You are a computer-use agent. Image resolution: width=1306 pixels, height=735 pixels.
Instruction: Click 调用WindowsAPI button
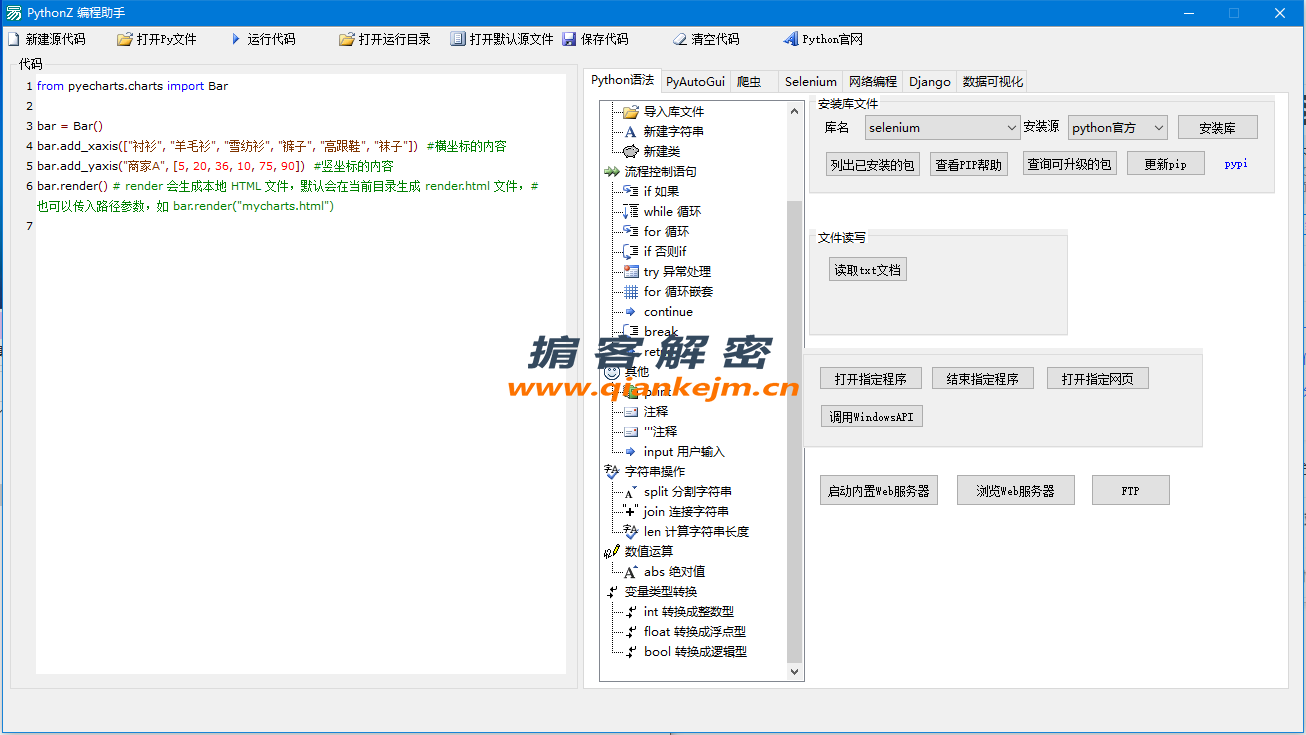[x=872, y=417]
